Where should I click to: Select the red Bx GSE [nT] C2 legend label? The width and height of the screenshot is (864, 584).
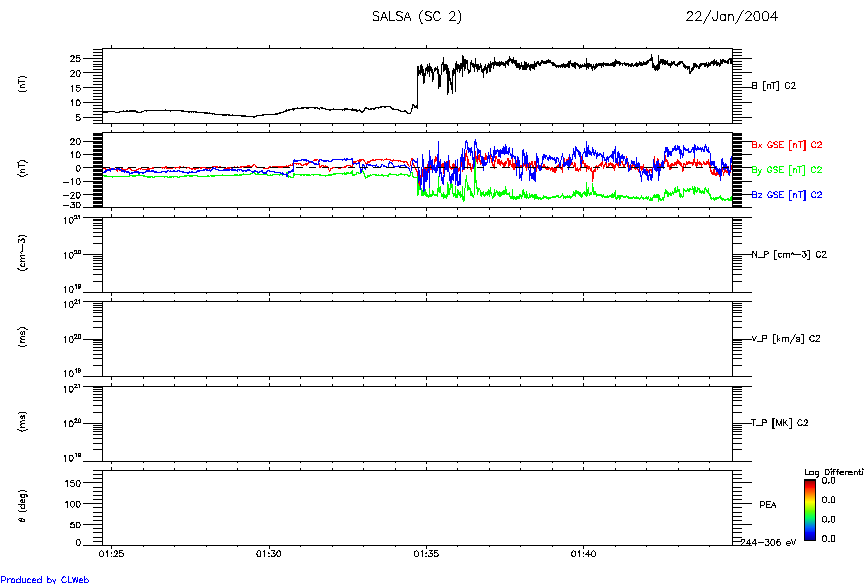787,145
